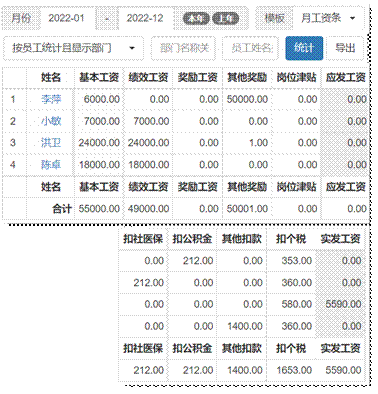This screenshot has height=394, width=378.
Task: Select the 本年 quick-range pill
Action: pos(196,18)
